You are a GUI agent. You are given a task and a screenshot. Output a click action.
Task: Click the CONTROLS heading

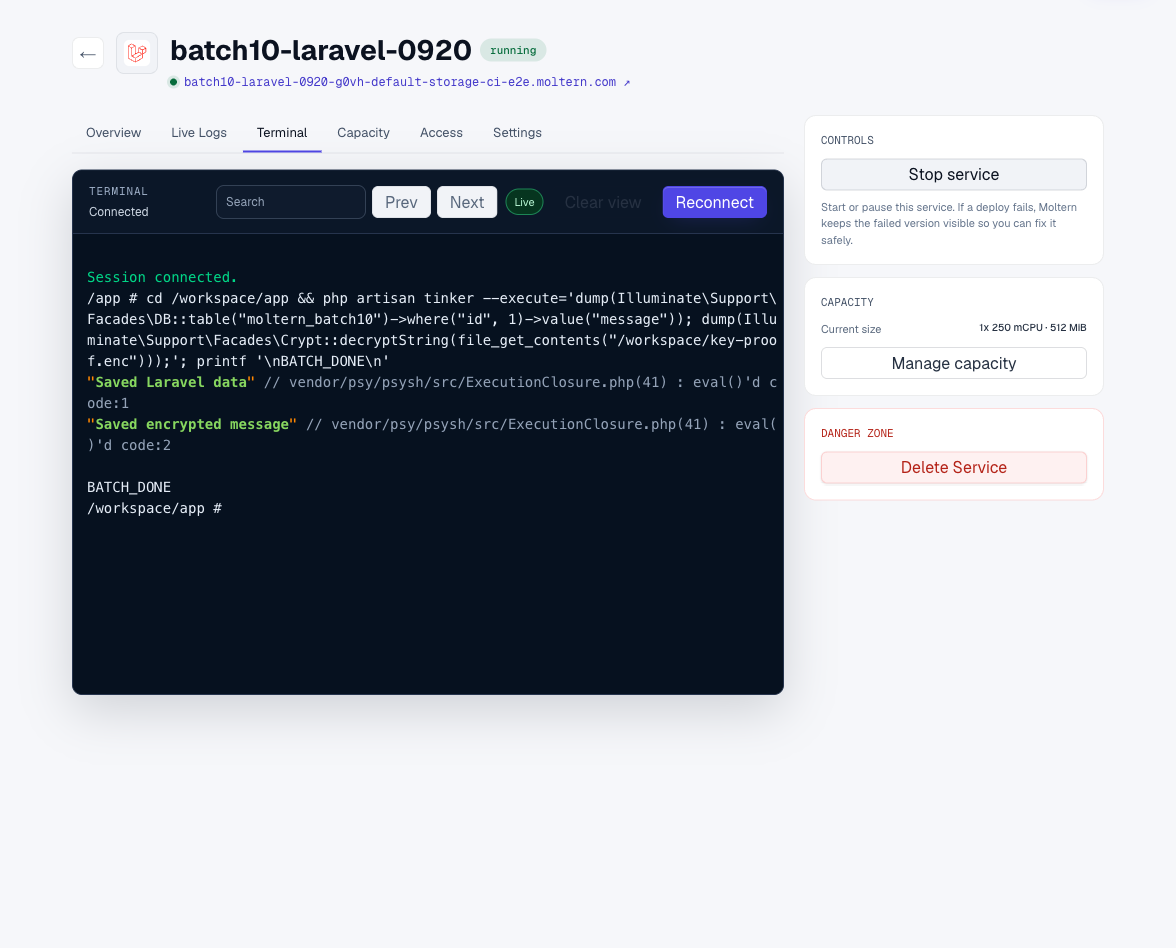point(847,140)
